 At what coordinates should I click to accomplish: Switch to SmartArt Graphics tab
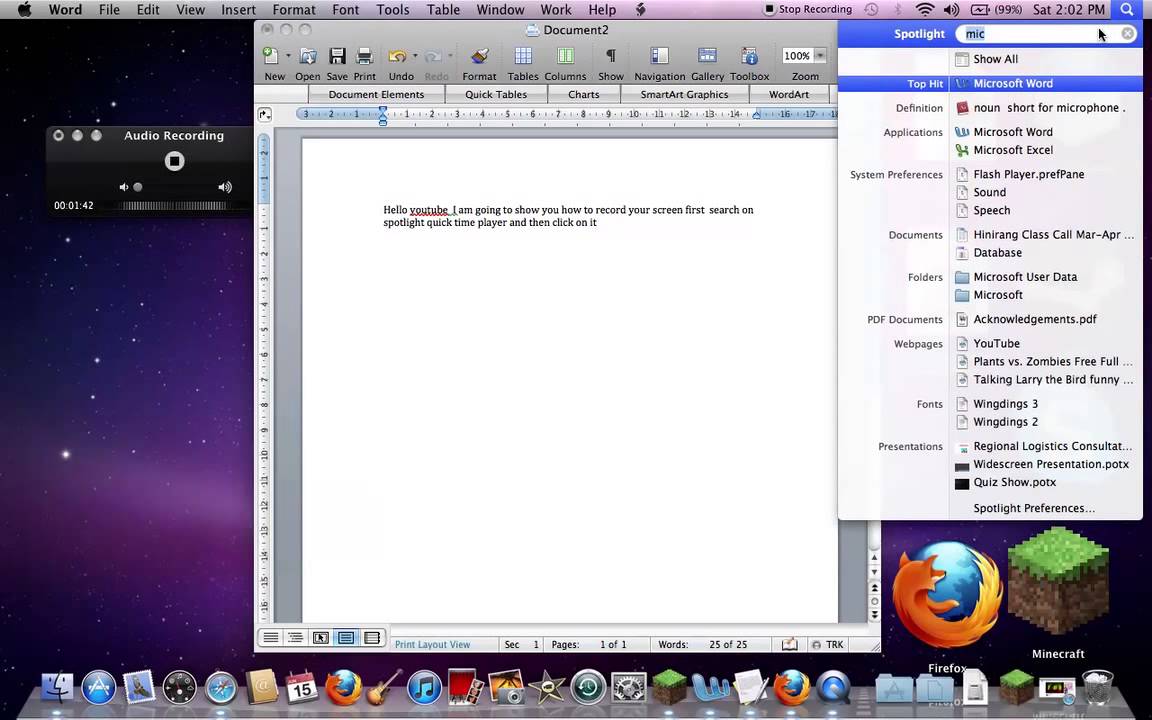click(x=684, y=94)
